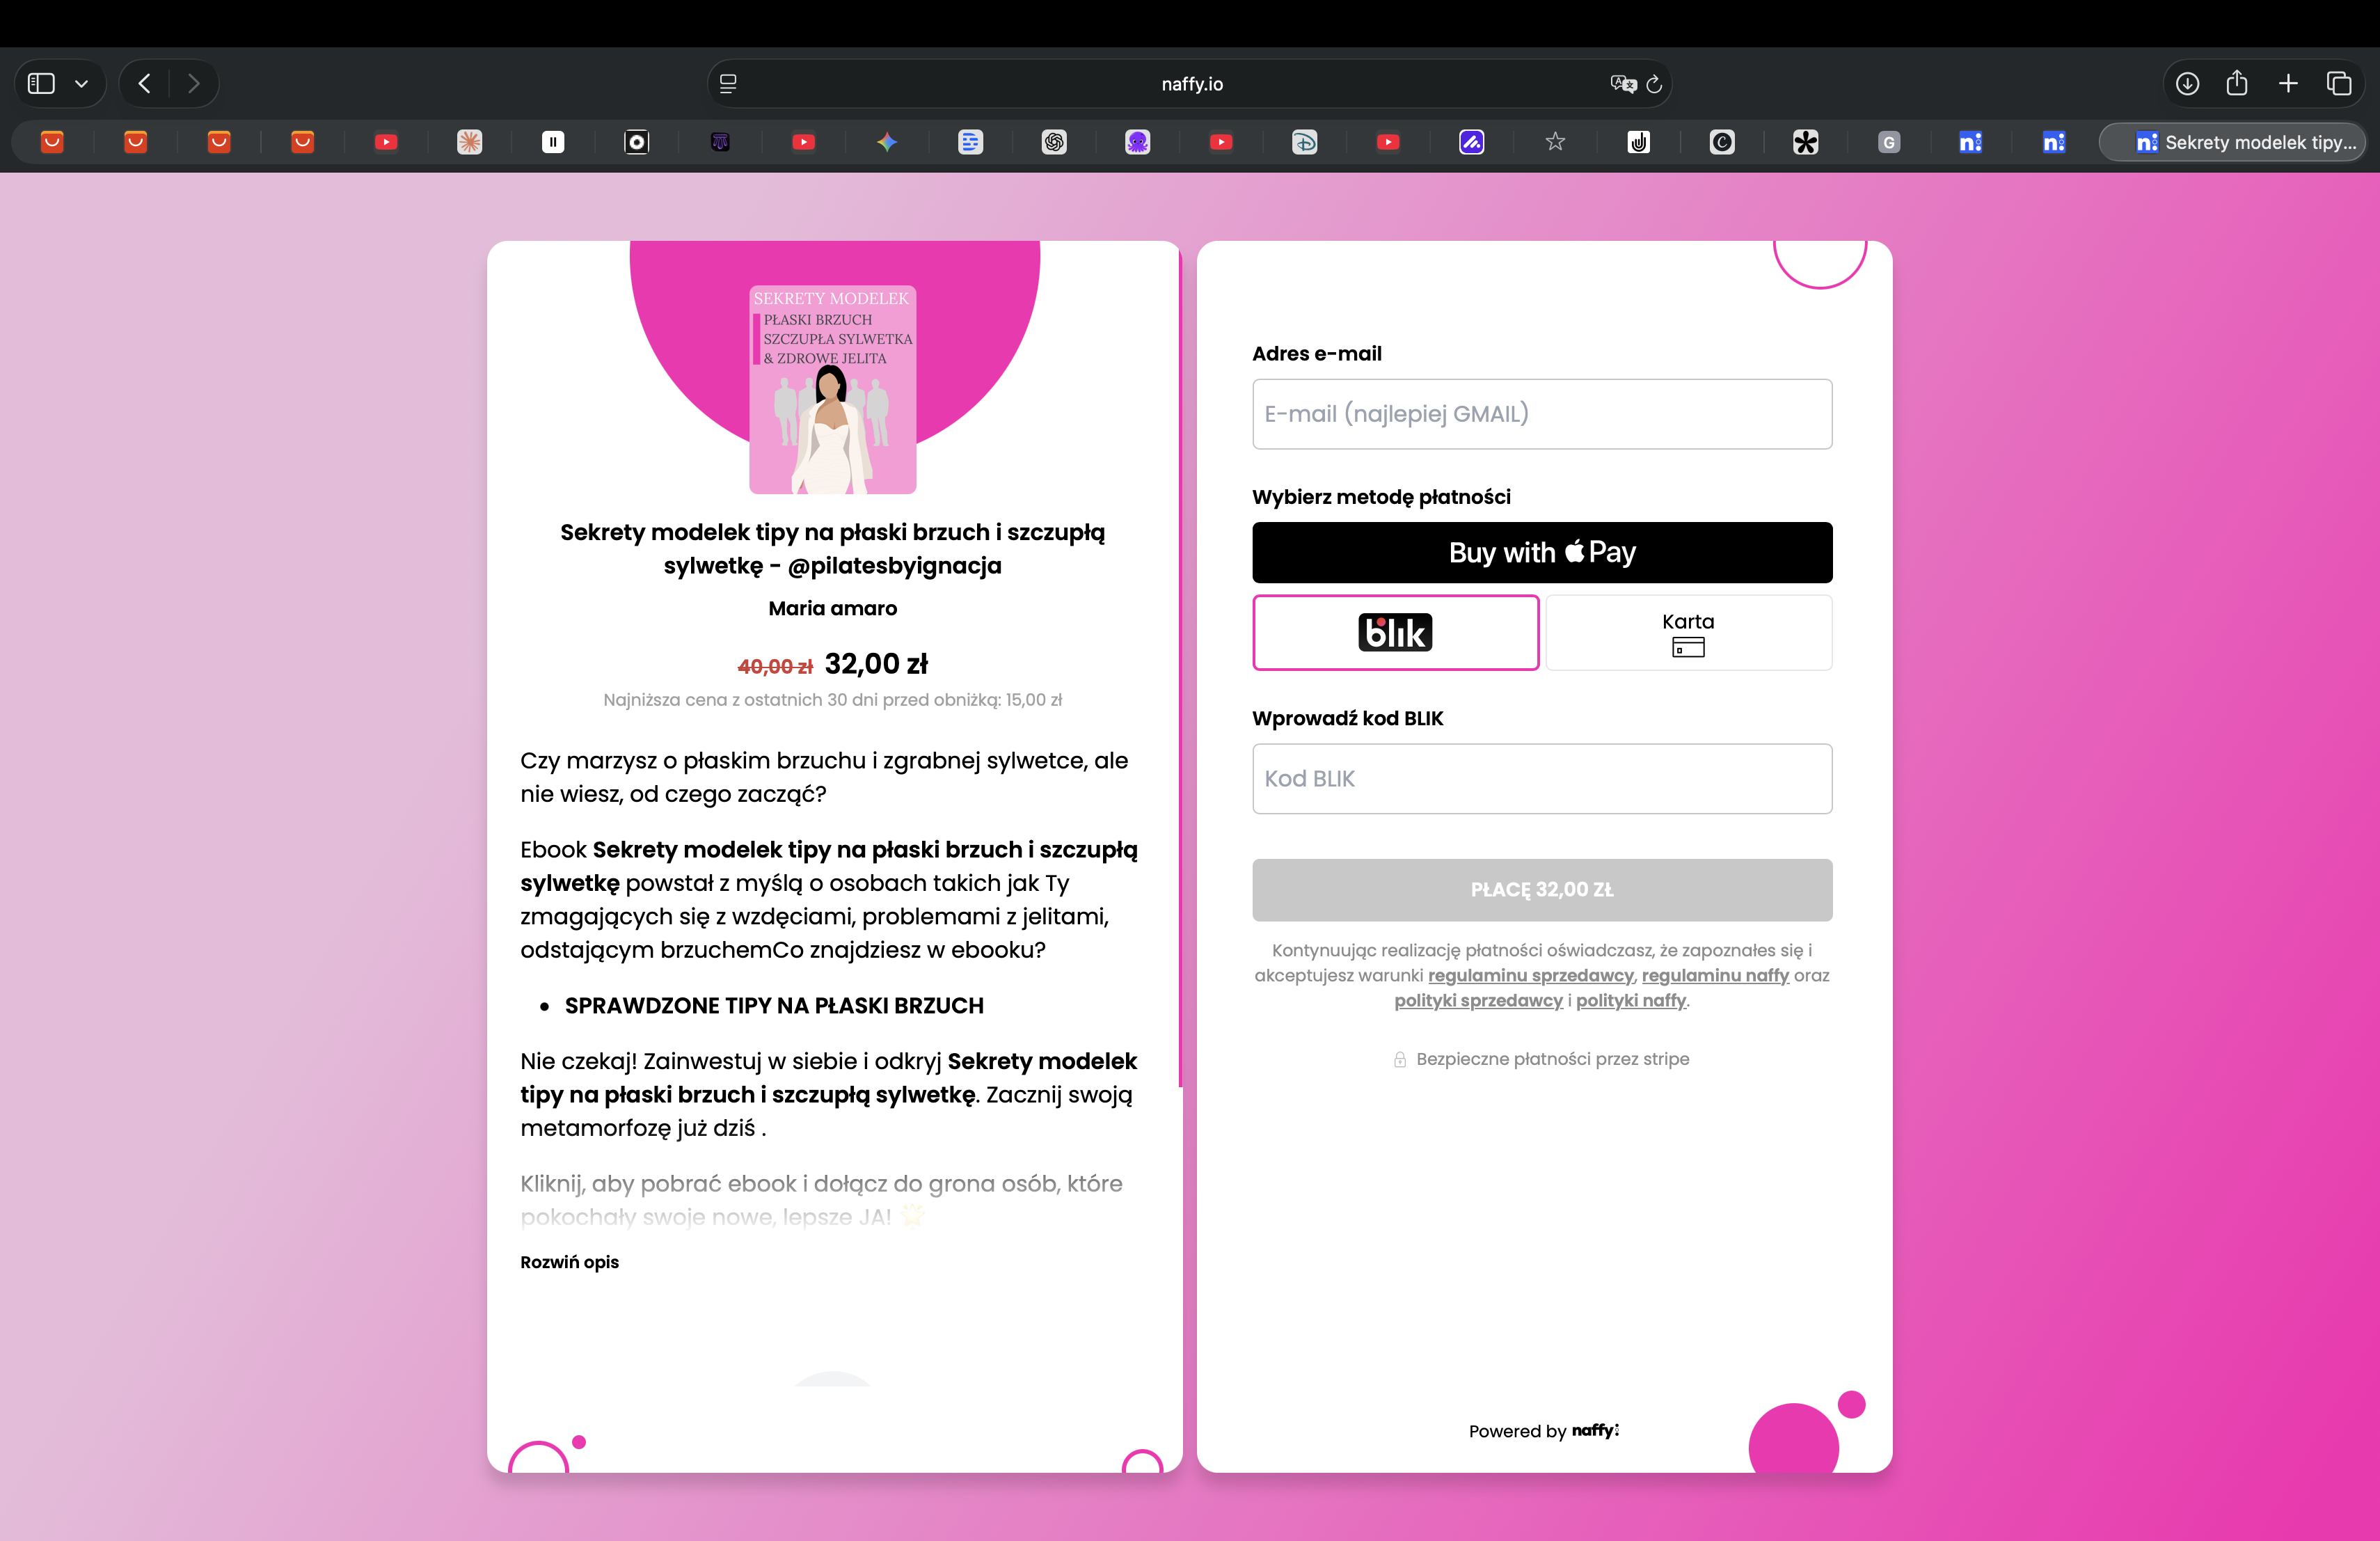Switch to the white pause-icon tab

[x=553, y=142]
